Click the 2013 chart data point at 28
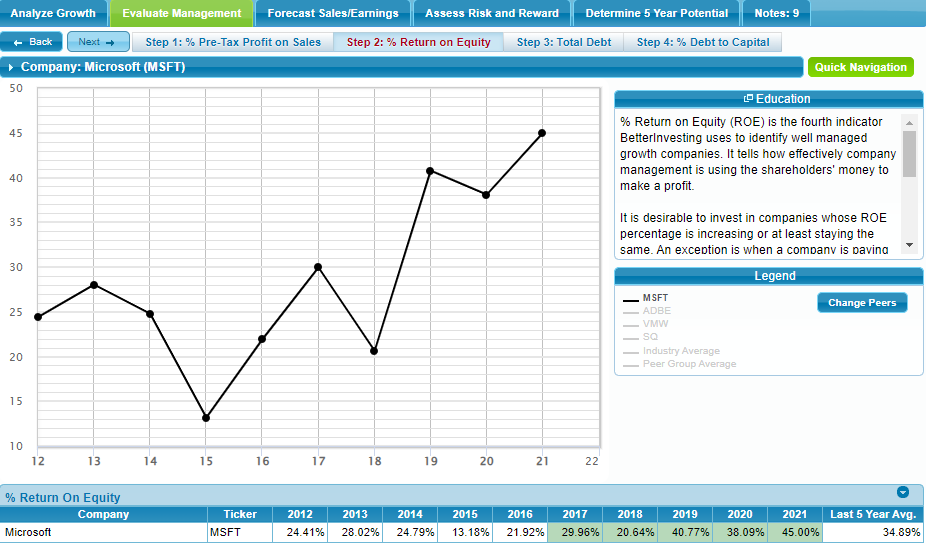The image size is (926, 545). pos(94,285)
